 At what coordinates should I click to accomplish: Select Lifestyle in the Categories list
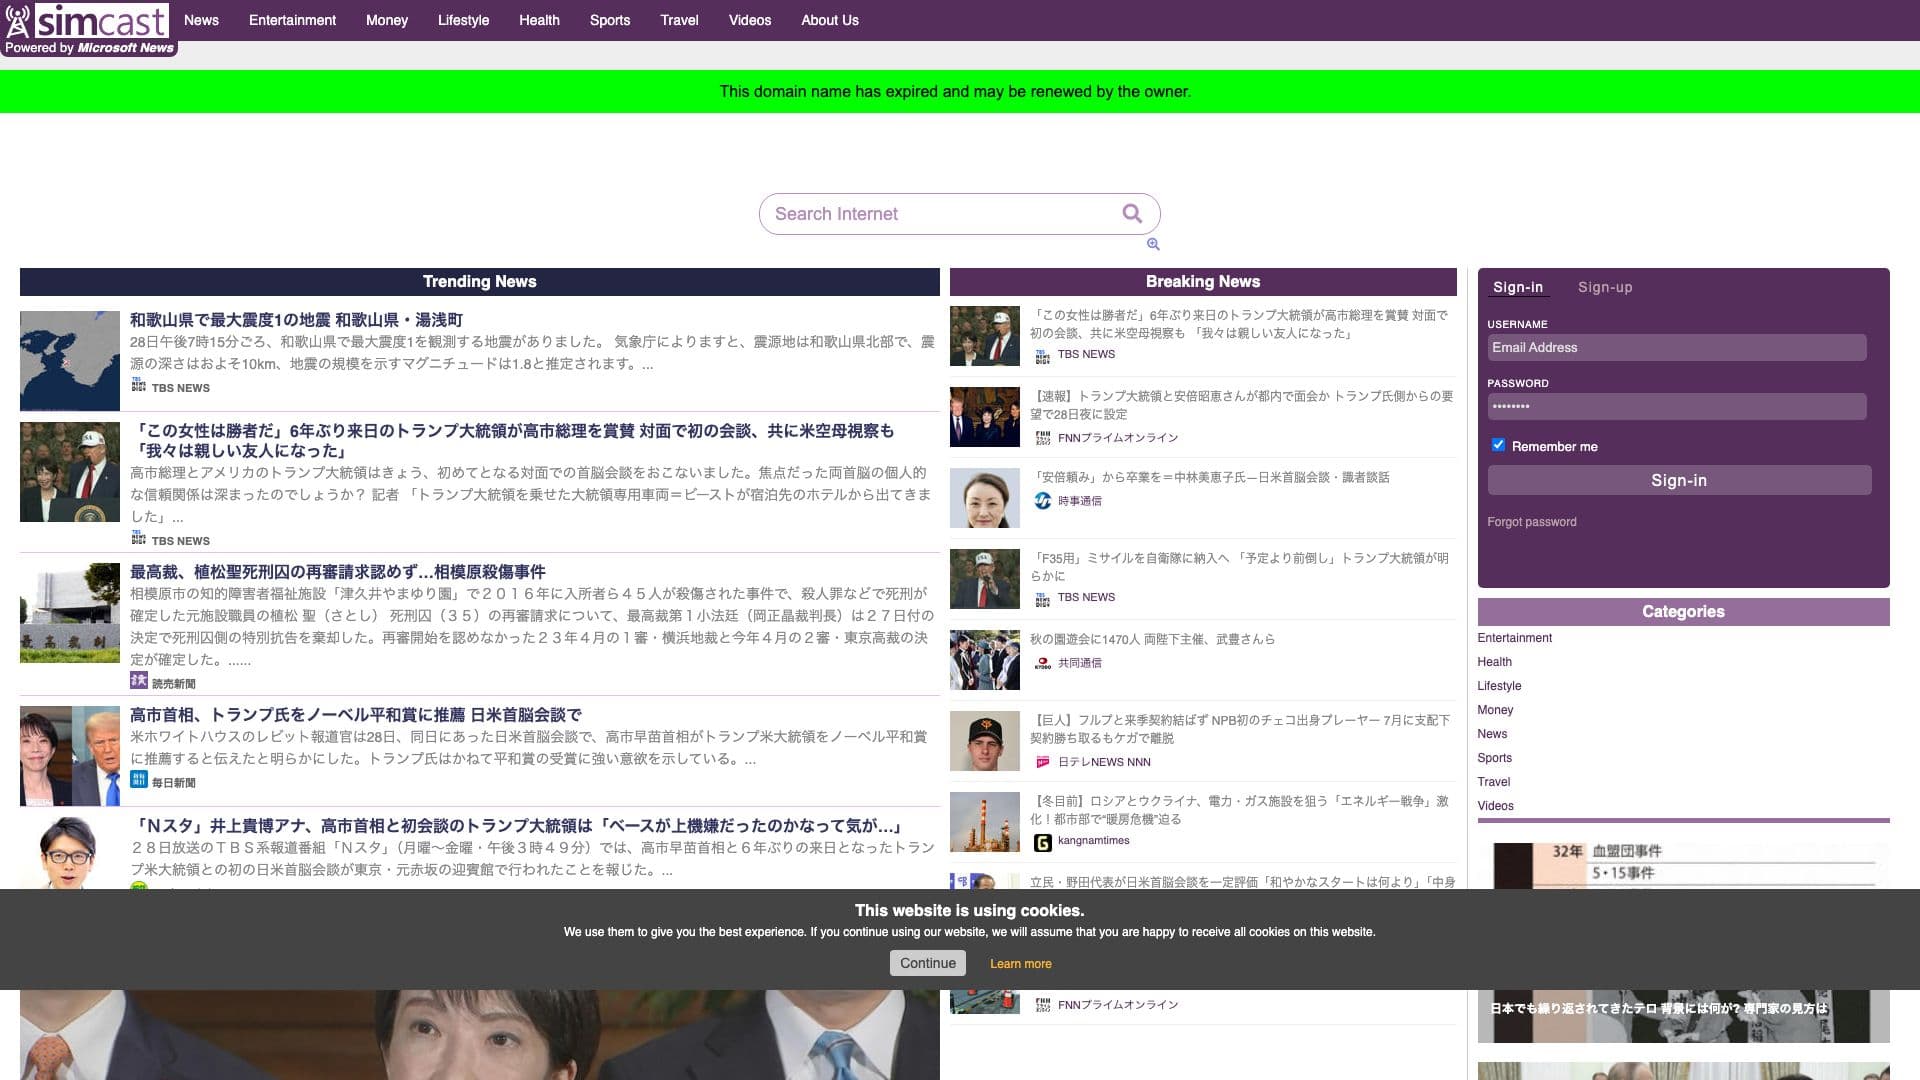(x=1499, y=686)
